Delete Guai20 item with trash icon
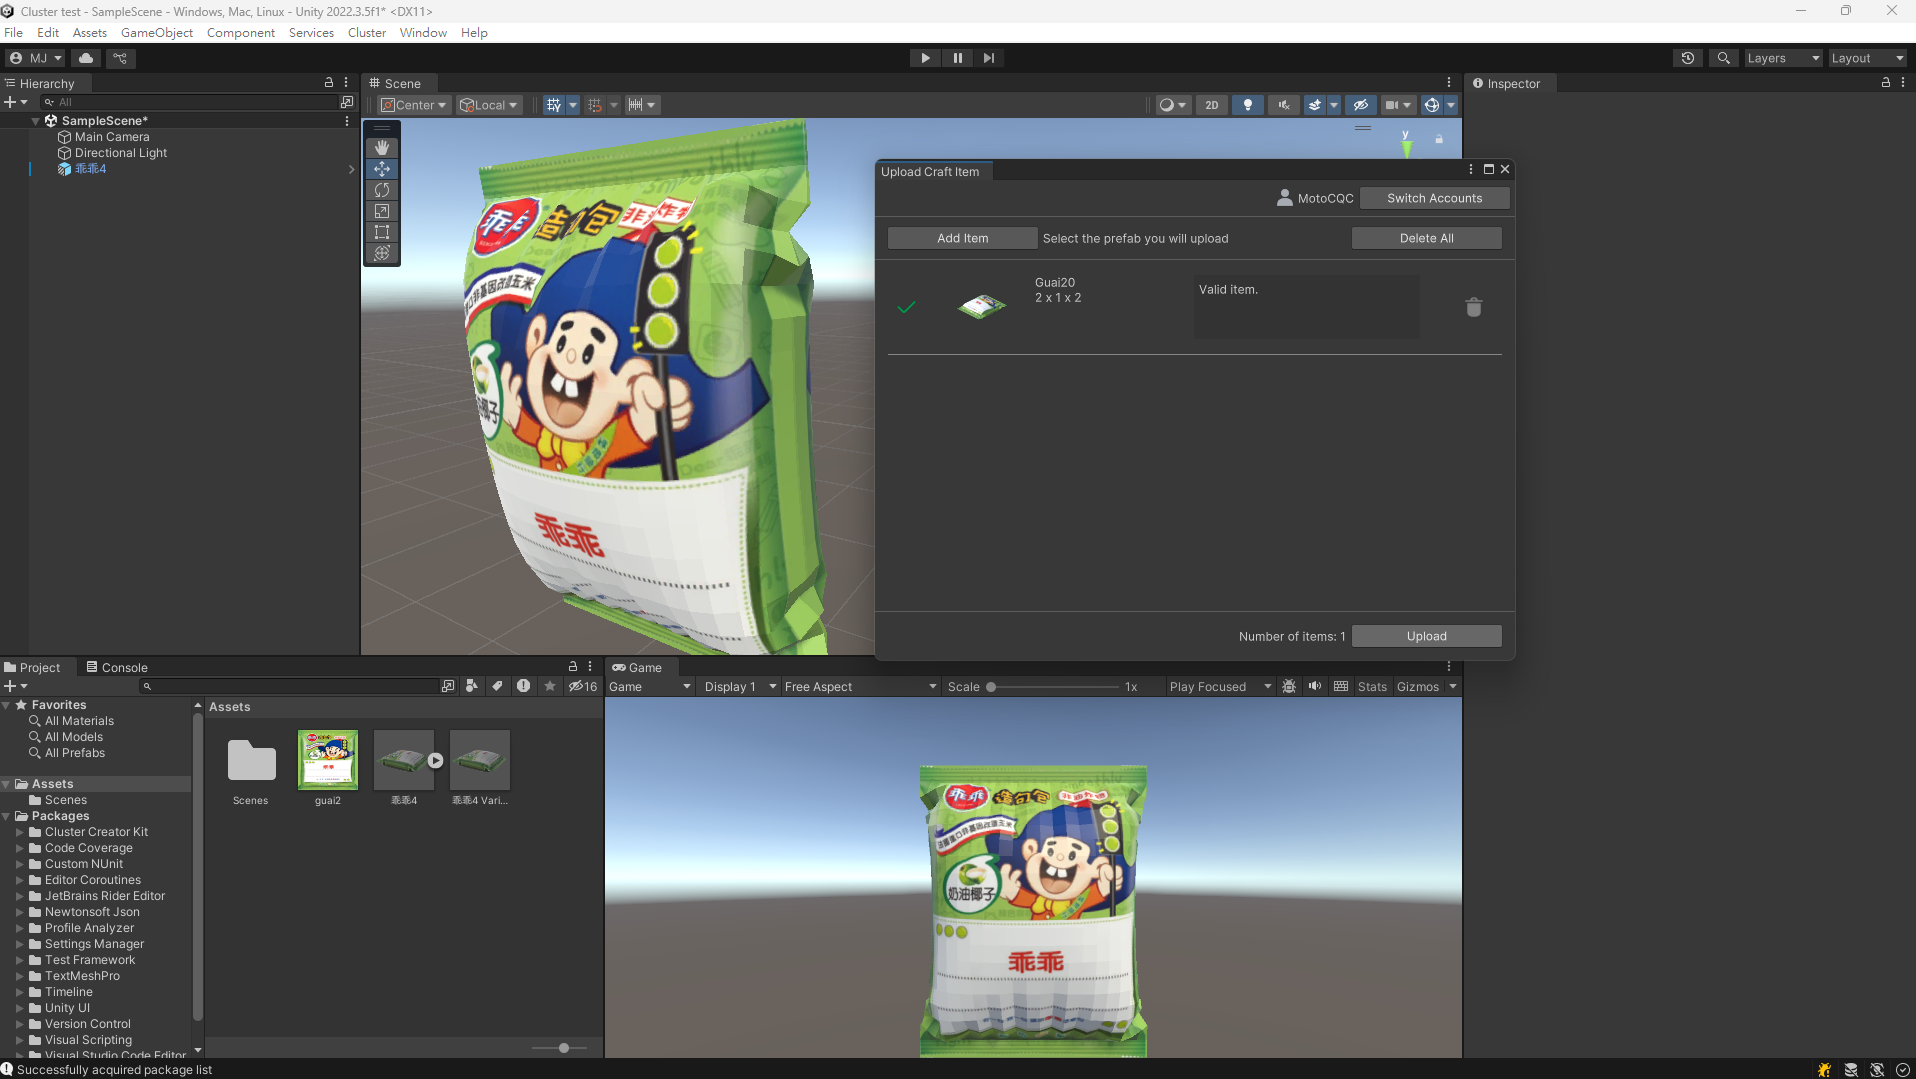The height and width of the screenshot is (1079, 1916). pos(1473,307)
